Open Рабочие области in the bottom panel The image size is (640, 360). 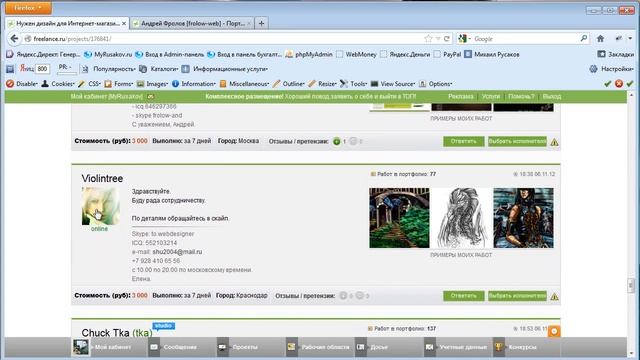pos(318,347)
